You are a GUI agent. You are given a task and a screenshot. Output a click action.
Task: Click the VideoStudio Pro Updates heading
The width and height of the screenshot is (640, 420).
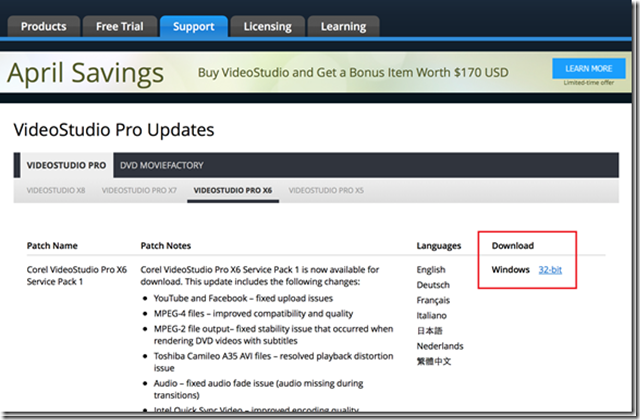click(x=114, y=130)
